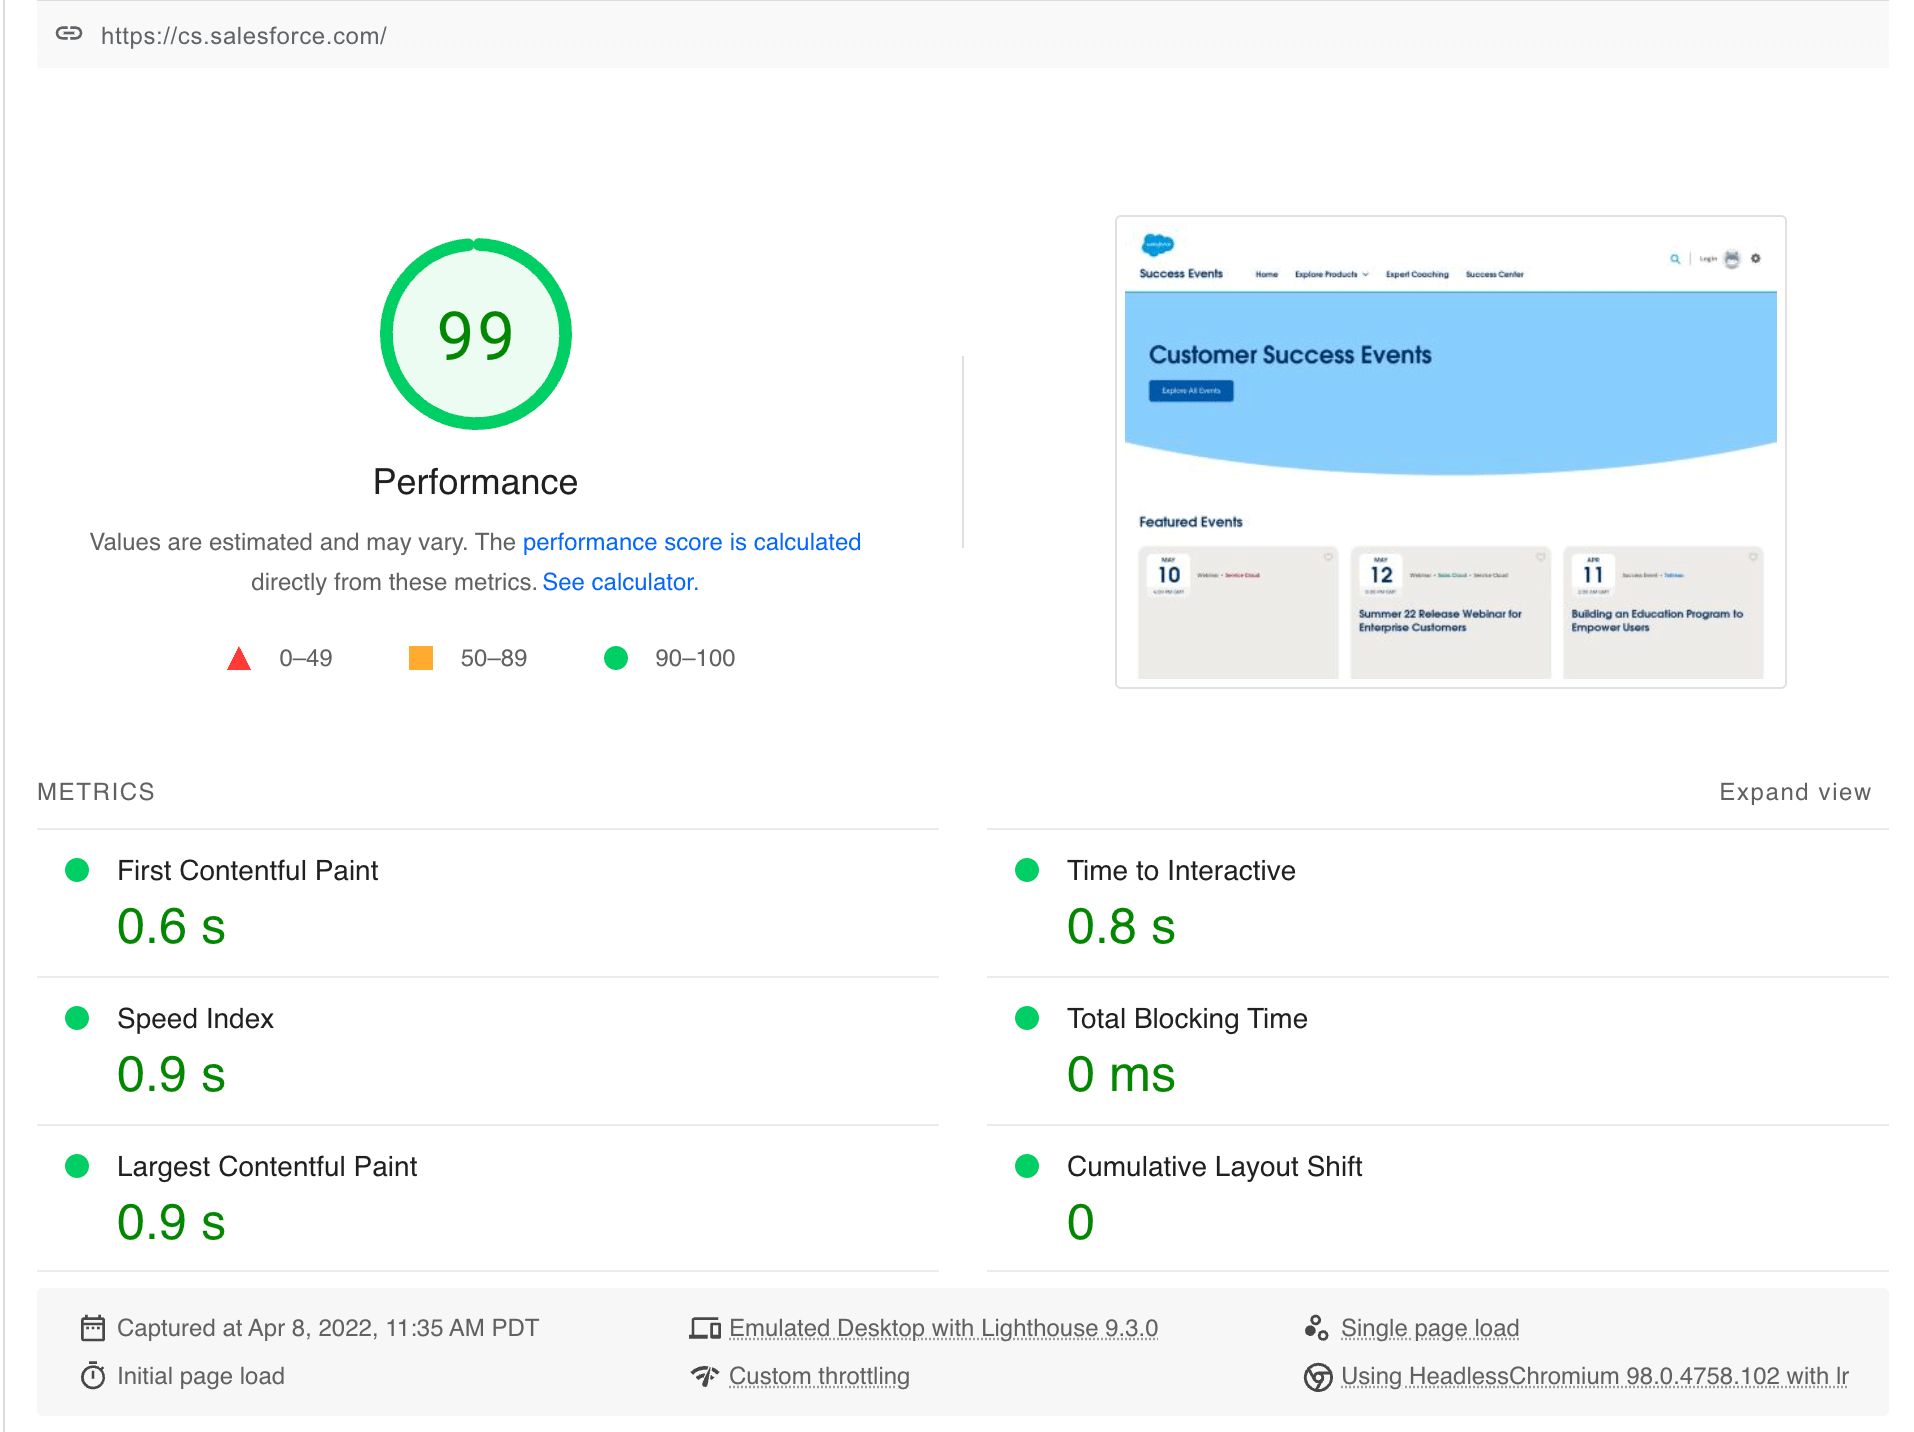Click the orange square 50–89 legend swatch
The height and width of the screenshot is (1432, 1914).
[x=421, y=658]
